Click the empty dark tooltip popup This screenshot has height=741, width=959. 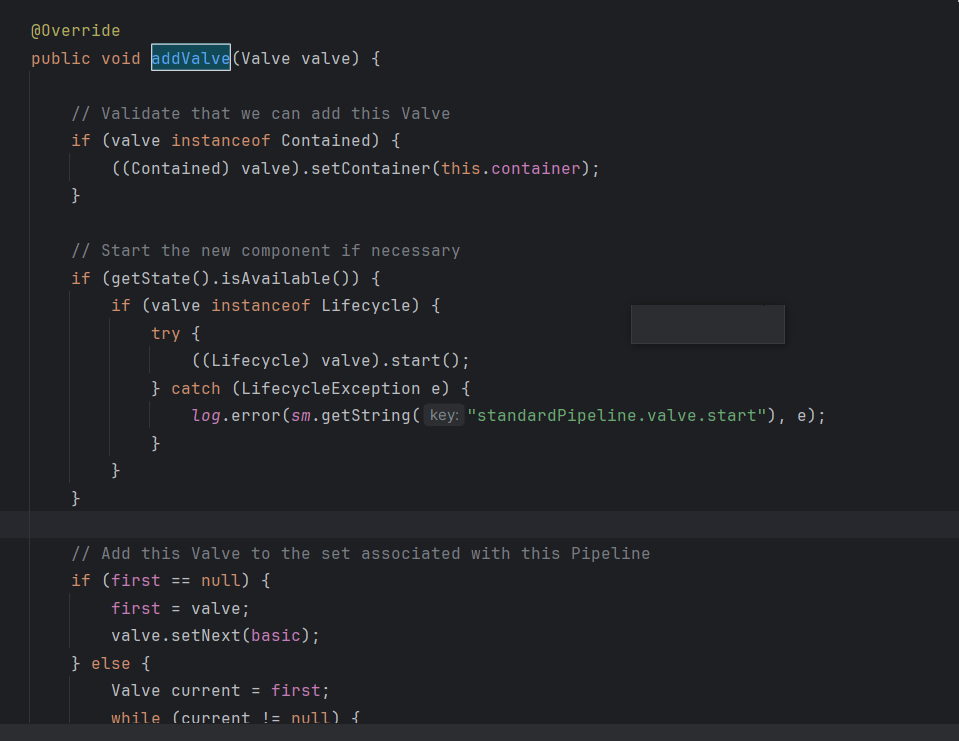pyautogui.click(x=707, y=325)
